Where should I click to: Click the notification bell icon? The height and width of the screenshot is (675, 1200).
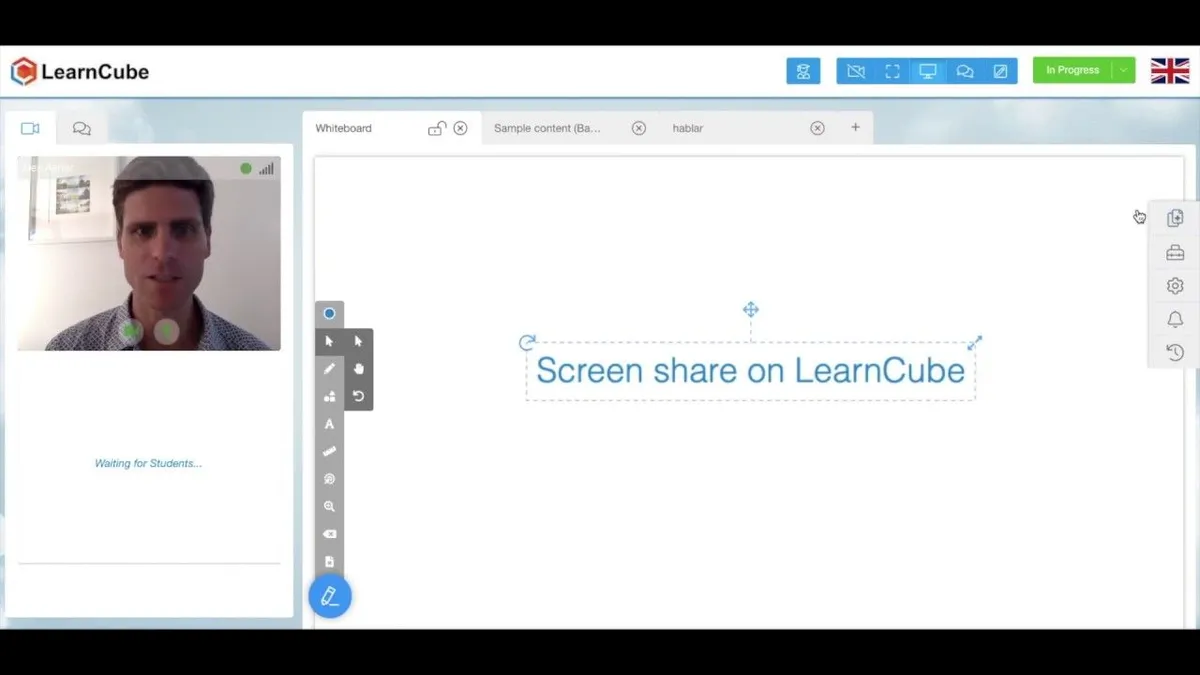(1175, 319)
